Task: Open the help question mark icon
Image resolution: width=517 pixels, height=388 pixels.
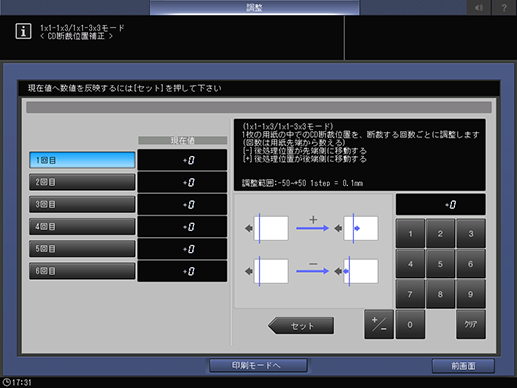Action: click(504, 7)
